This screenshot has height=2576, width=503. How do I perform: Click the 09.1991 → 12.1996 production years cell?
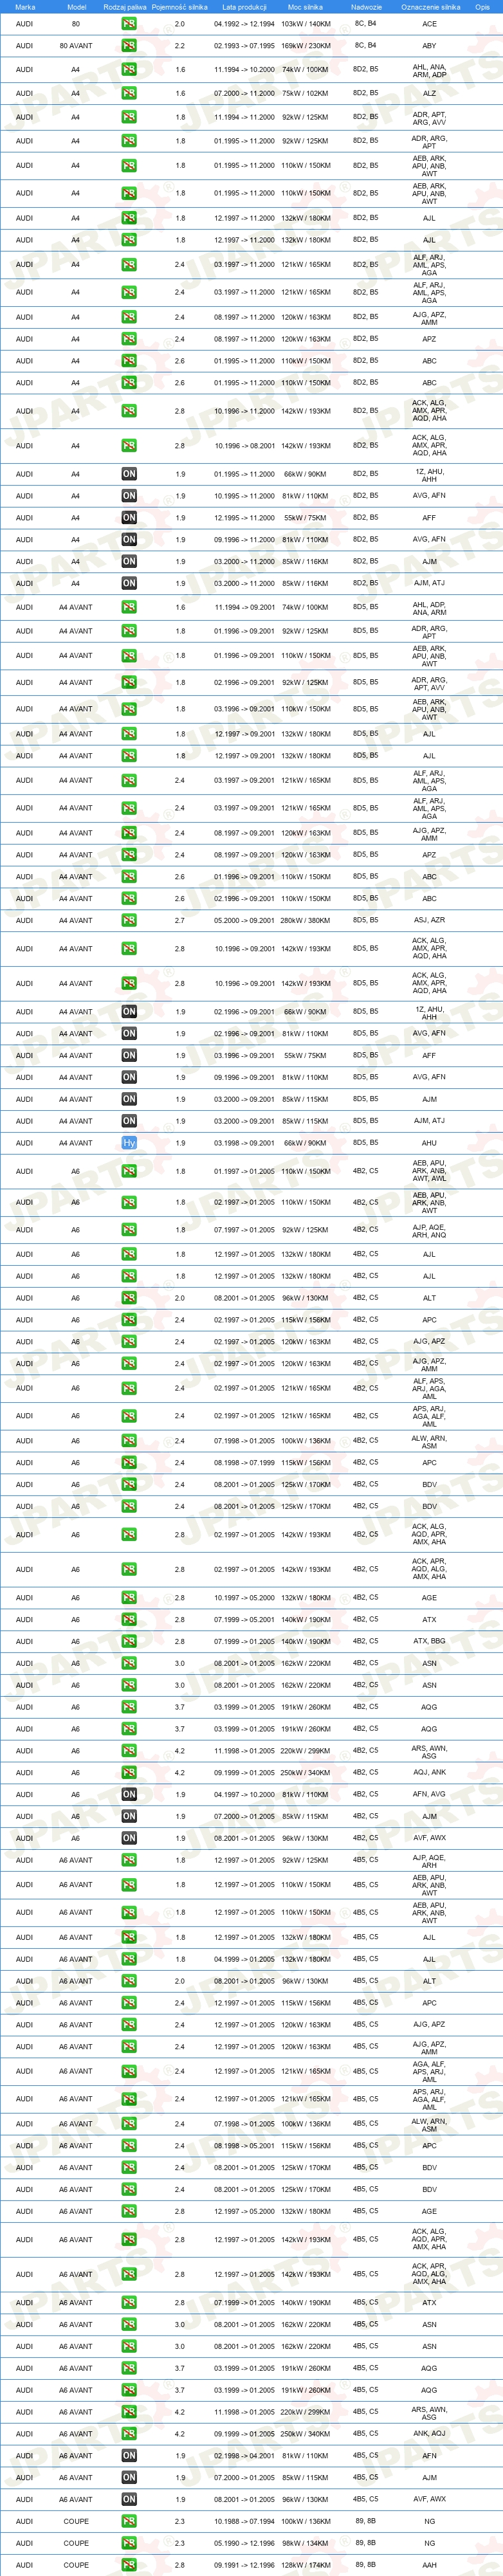244,2566
